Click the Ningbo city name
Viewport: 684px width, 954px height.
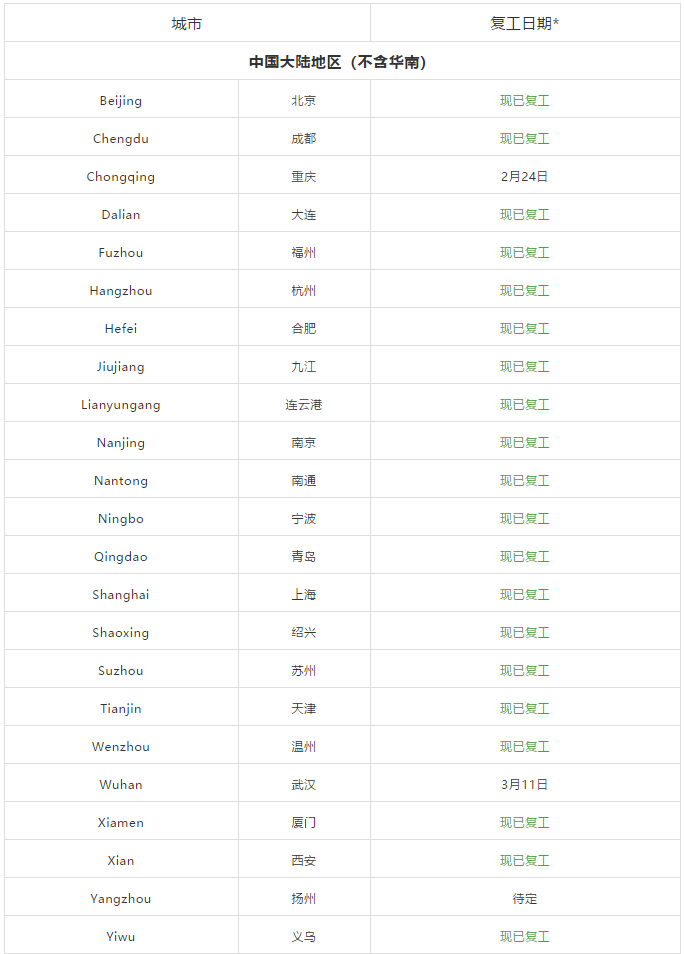pos(121,519)
